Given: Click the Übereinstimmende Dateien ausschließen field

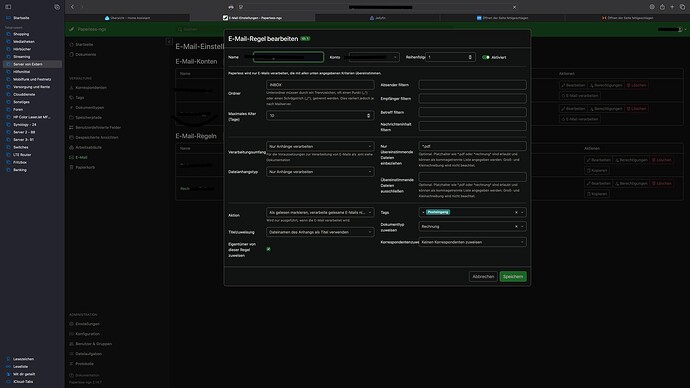Looking at the screenshot, I should 472,177.
